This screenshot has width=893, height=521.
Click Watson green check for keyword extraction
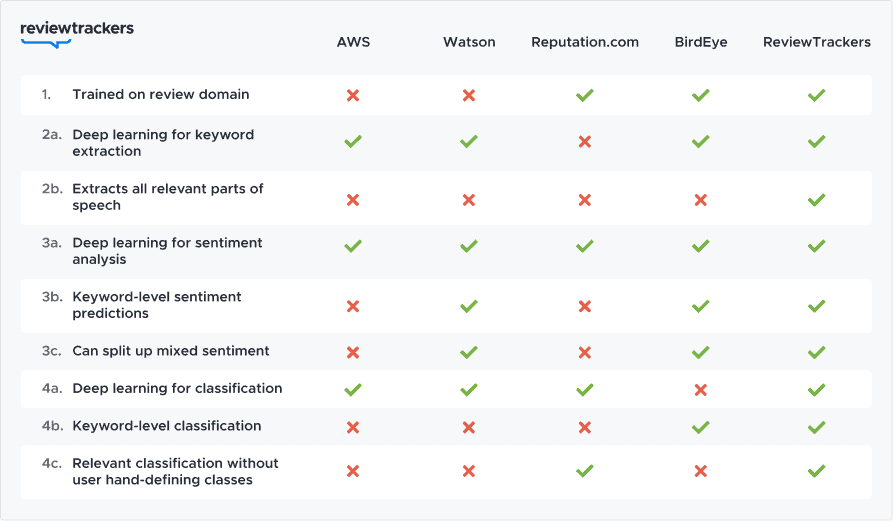tap(469, 142)
